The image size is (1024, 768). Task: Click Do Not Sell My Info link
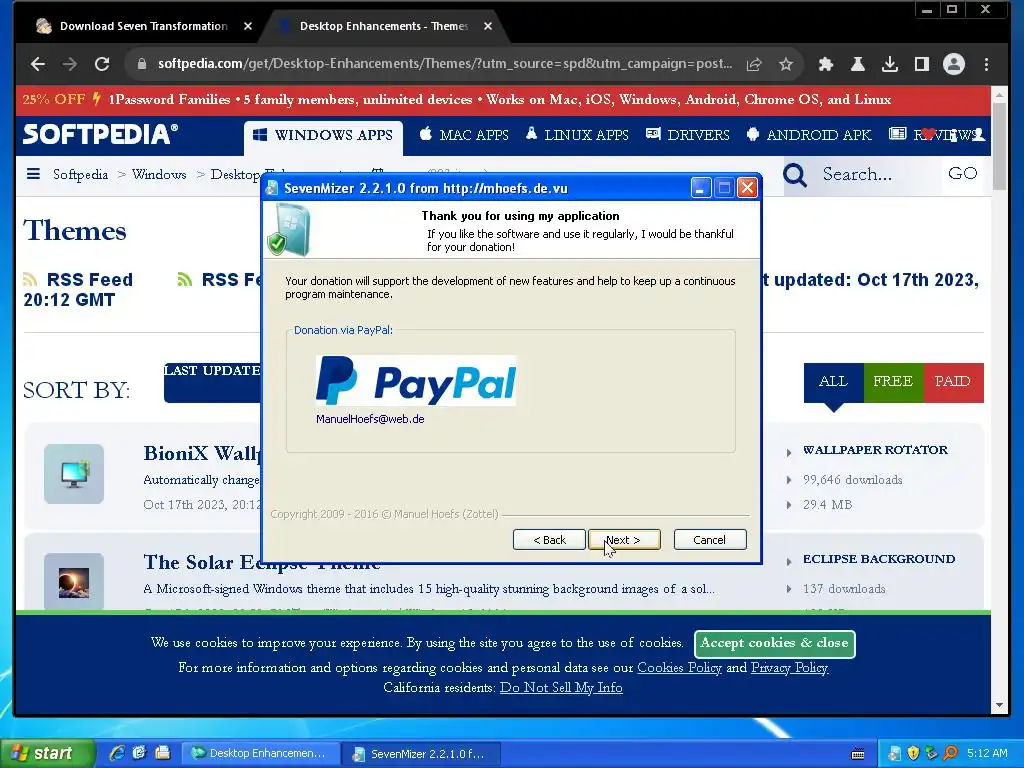coord(561,688)
